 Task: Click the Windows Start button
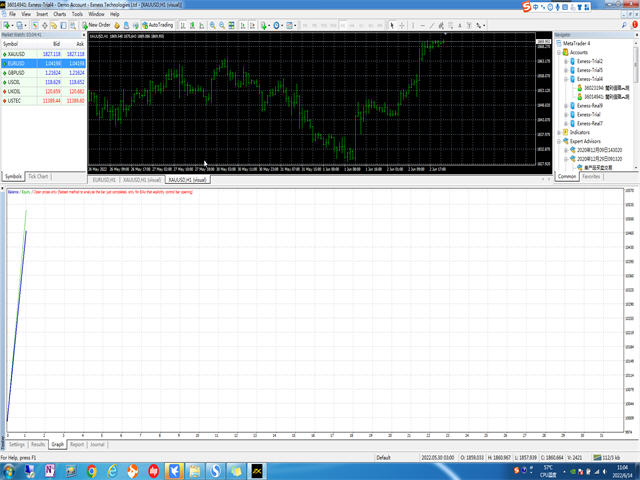[8, 471]
